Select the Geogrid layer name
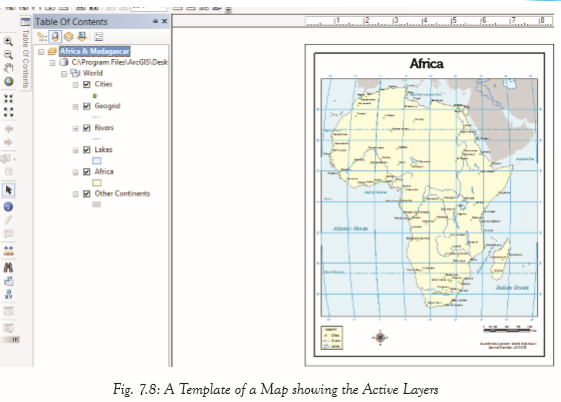 [107, 106]
